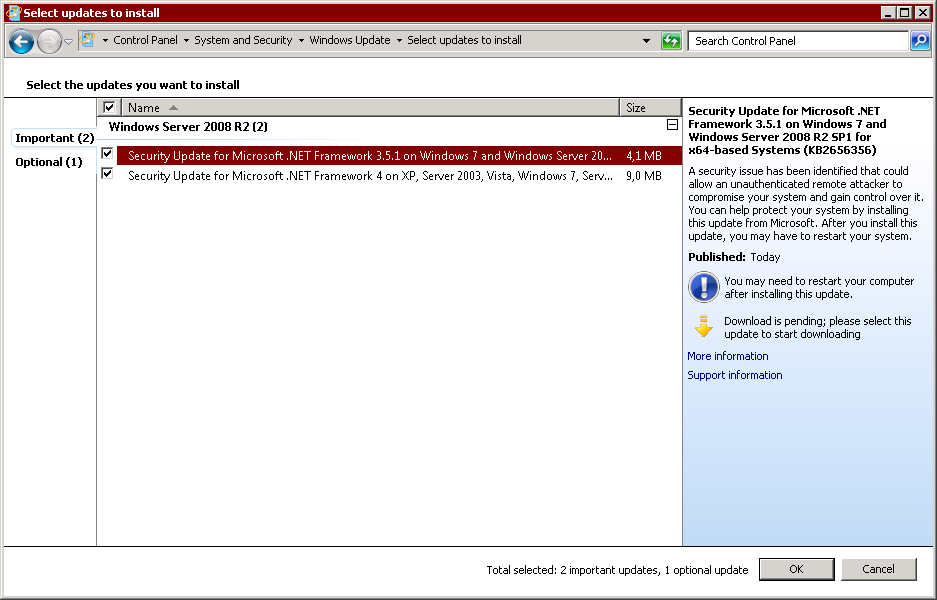Image resolution: width=937 pixels, height=600 pixels.
Task: Click the blue restart warning icon
Action: tap(703, 287)
